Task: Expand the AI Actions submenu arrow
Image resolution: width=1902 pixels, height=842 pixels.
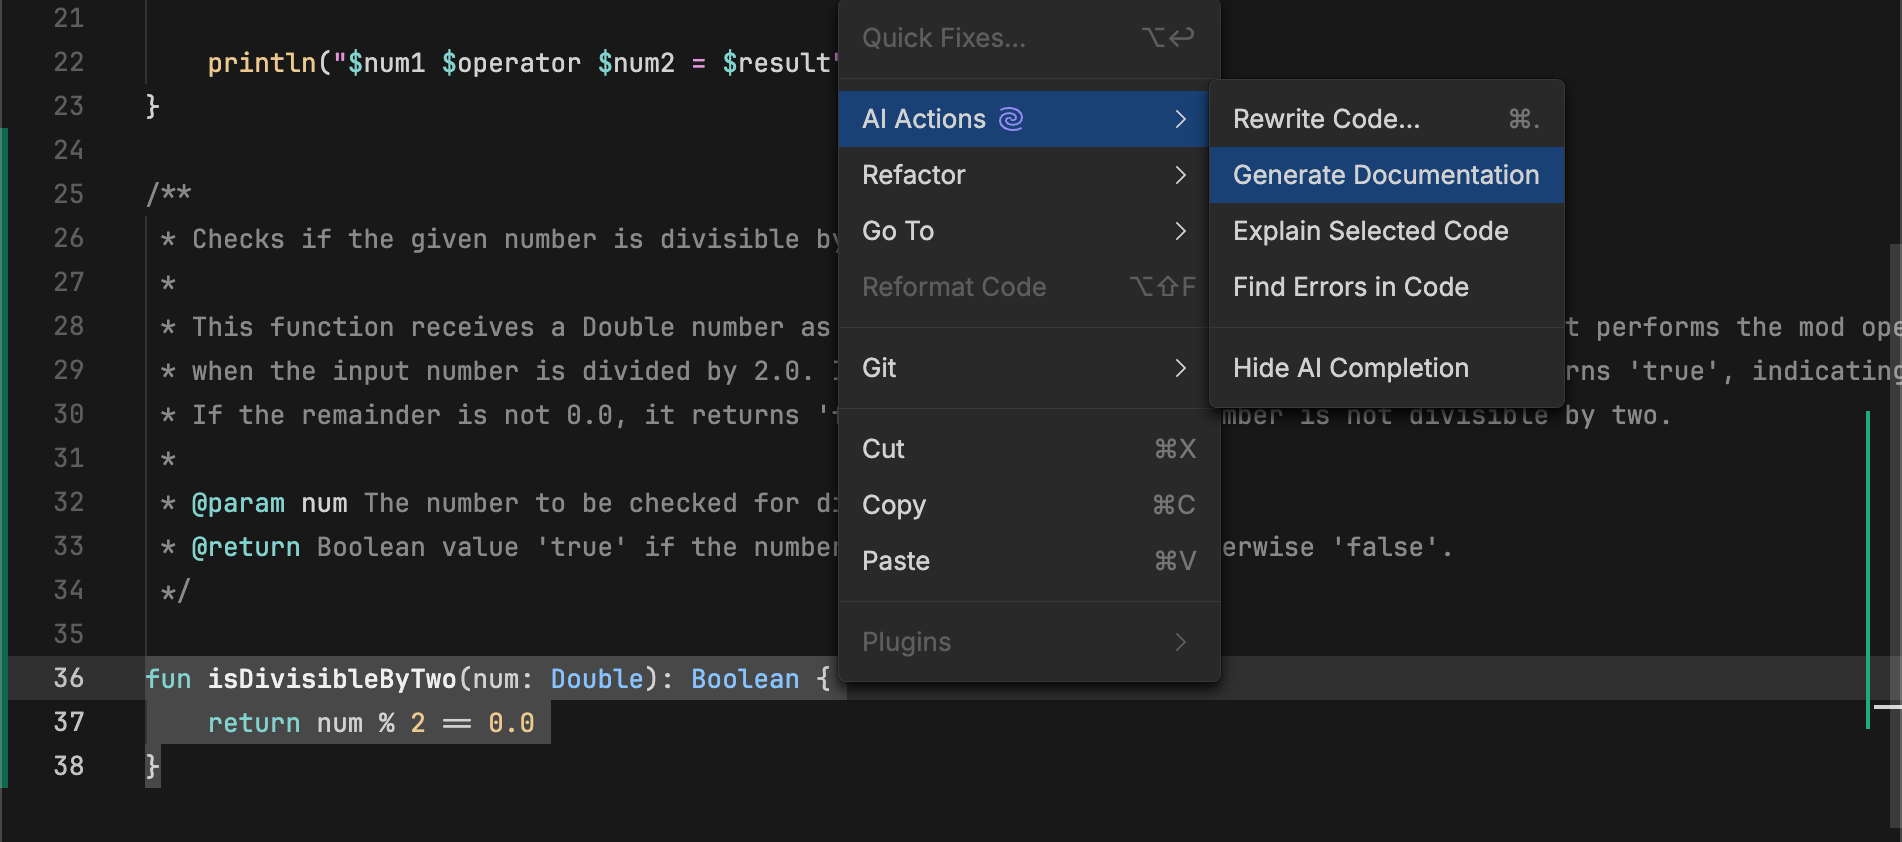Action: (x=1180, y=120)
